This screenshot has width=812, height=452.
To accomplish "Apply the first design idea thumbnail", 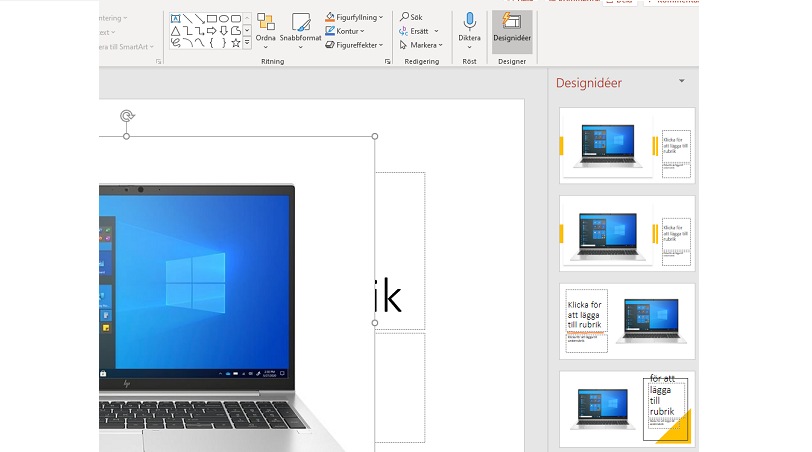I will point(627,145).
